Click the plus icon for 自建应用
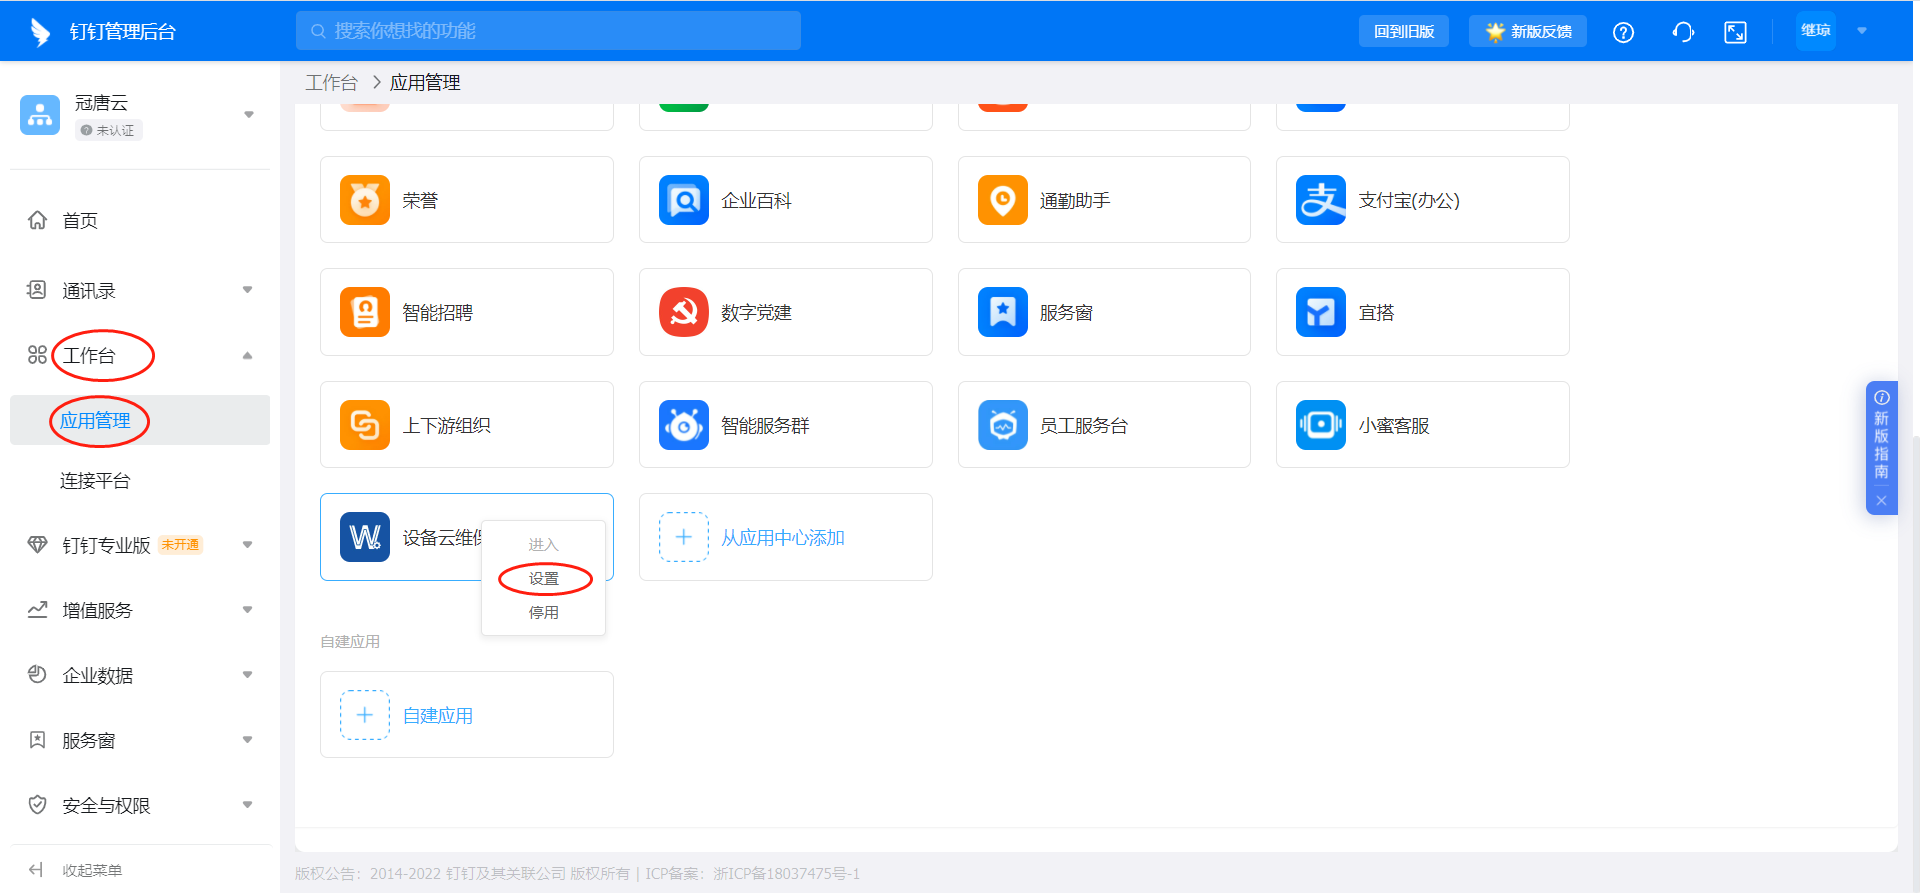The height and width of the screenshot is (893, 1920). click(x=365, y=715)
